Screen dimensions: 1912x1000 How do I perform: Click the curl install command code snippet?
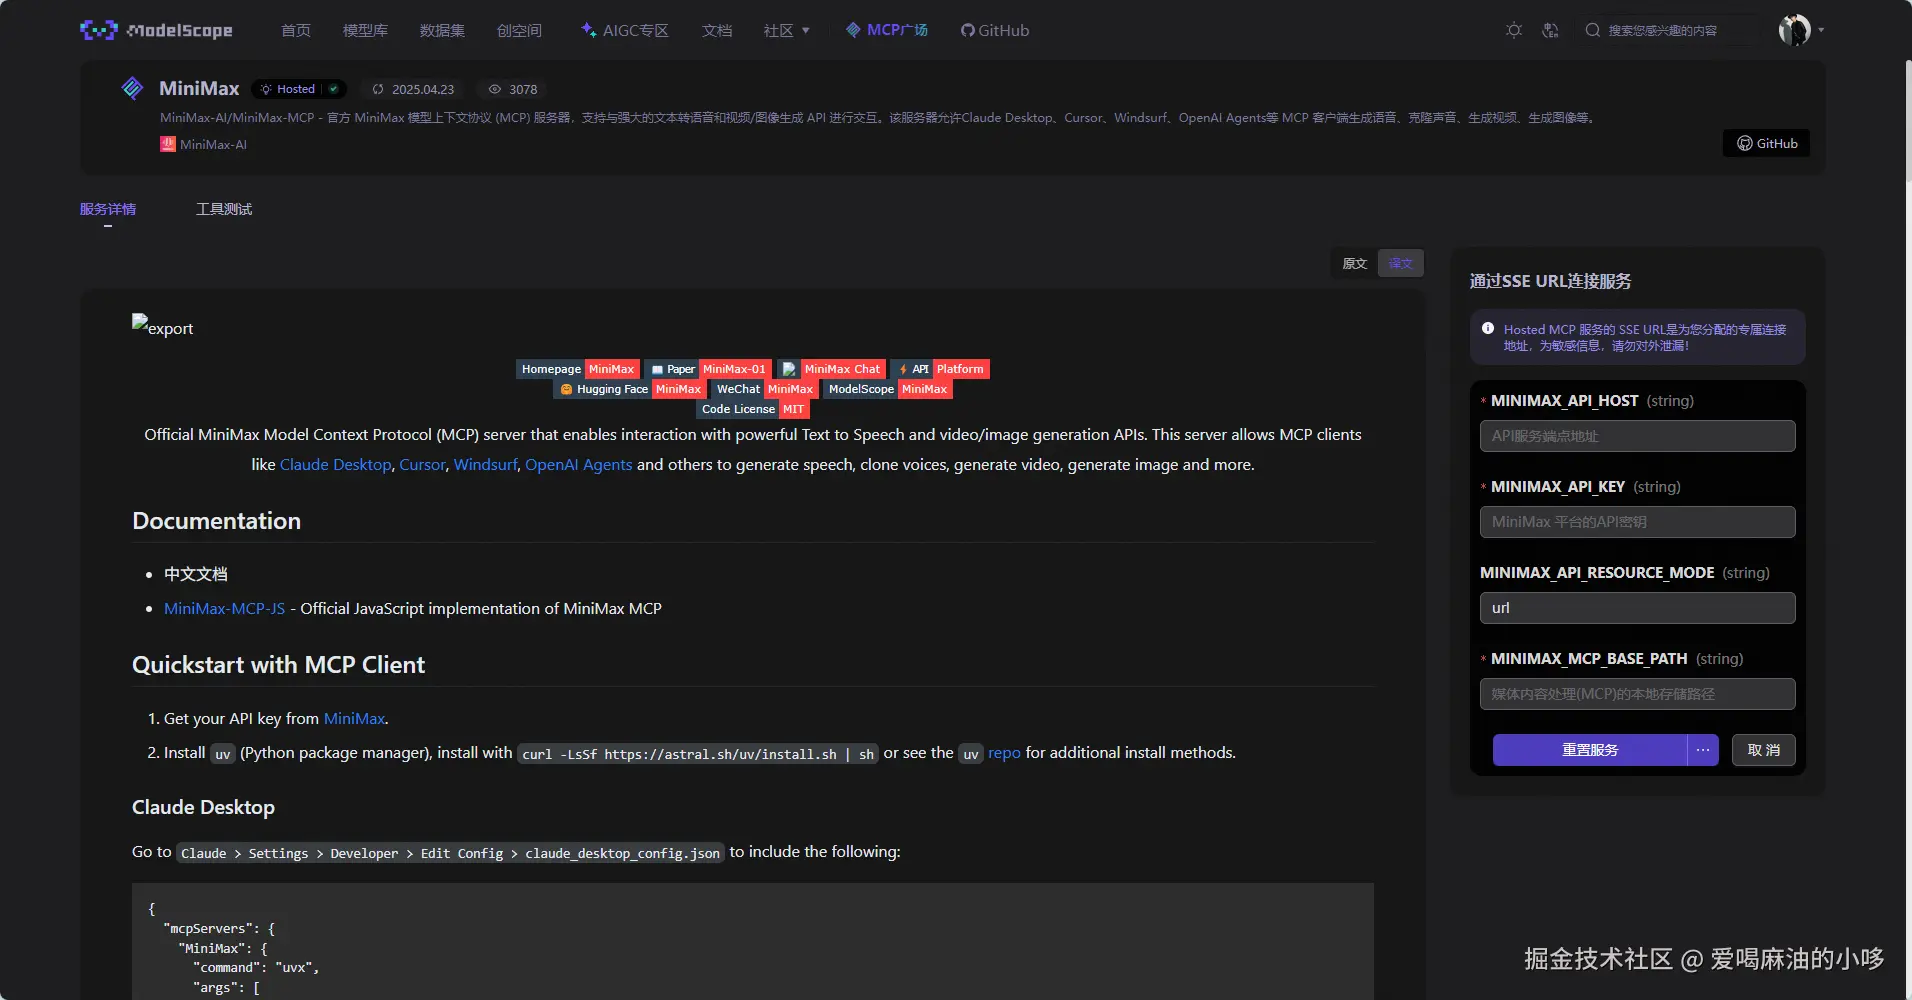(697, 753)
